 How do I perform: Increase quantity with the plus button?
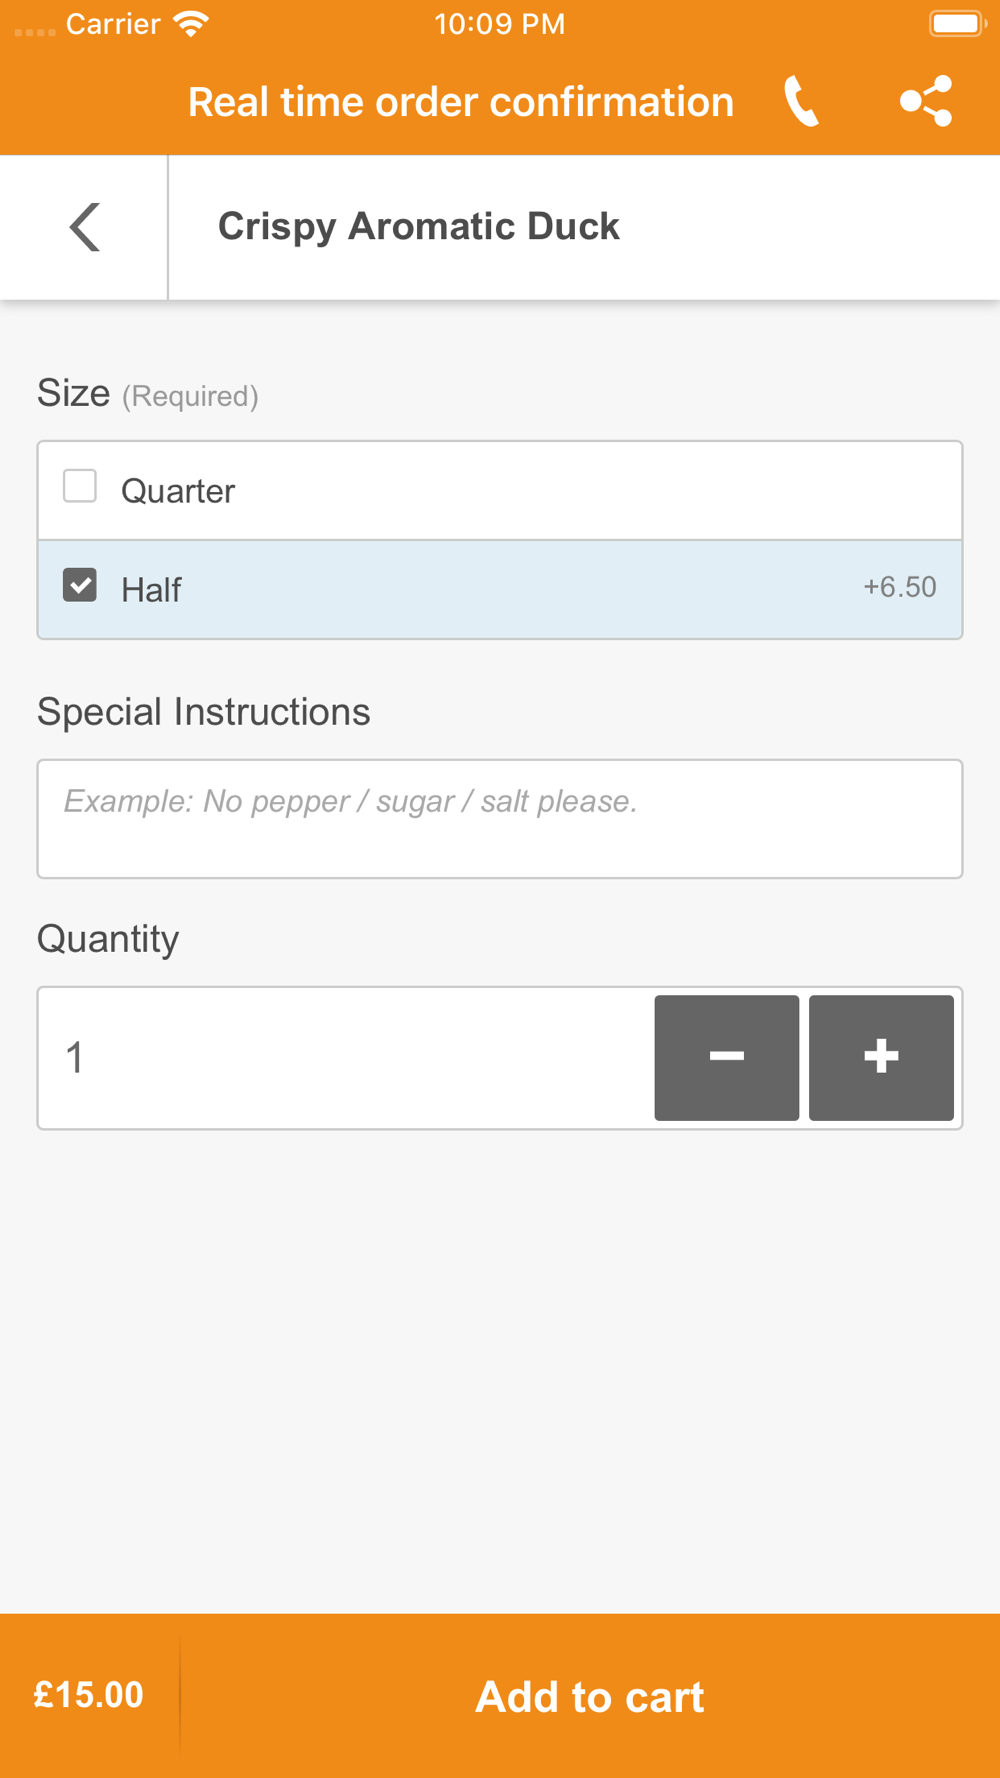pos(881,1057)
